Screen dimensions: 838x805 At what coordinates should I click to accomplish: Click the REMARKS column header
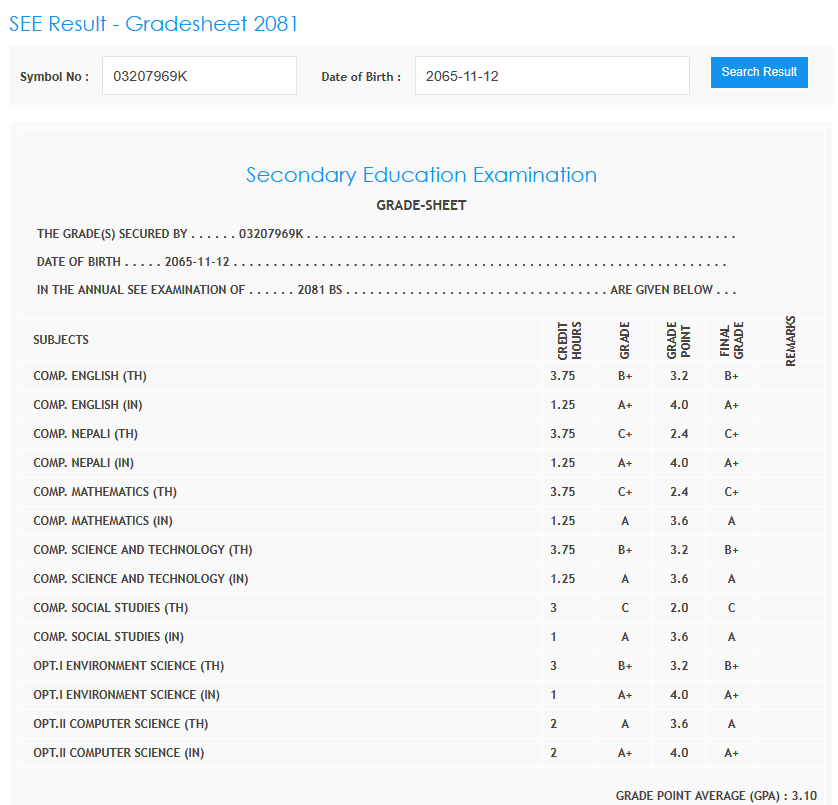click(x=791, y=341)
